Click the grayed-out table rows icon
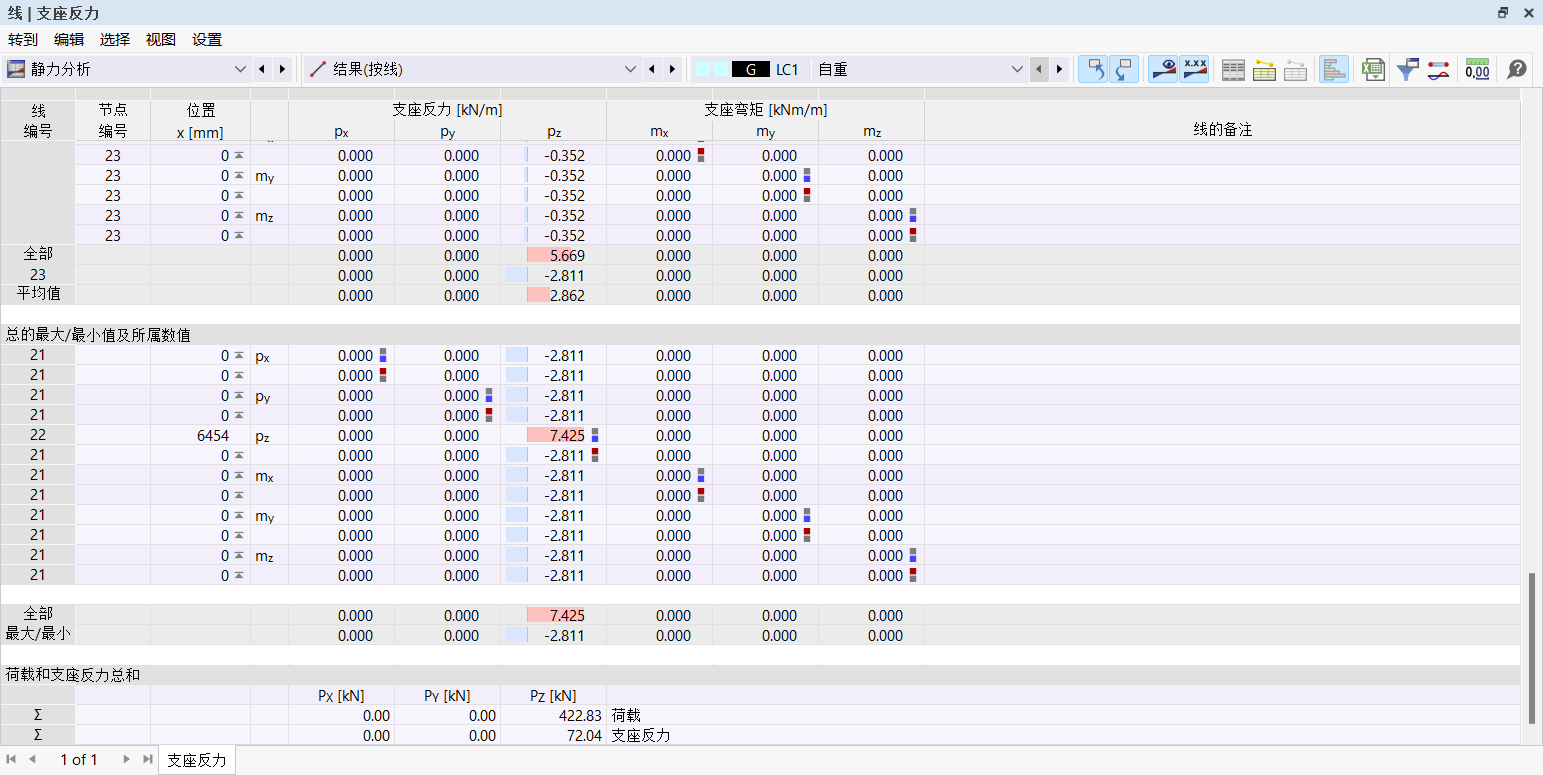This screenshot has height=775, width=1543. coord(1295,69)
